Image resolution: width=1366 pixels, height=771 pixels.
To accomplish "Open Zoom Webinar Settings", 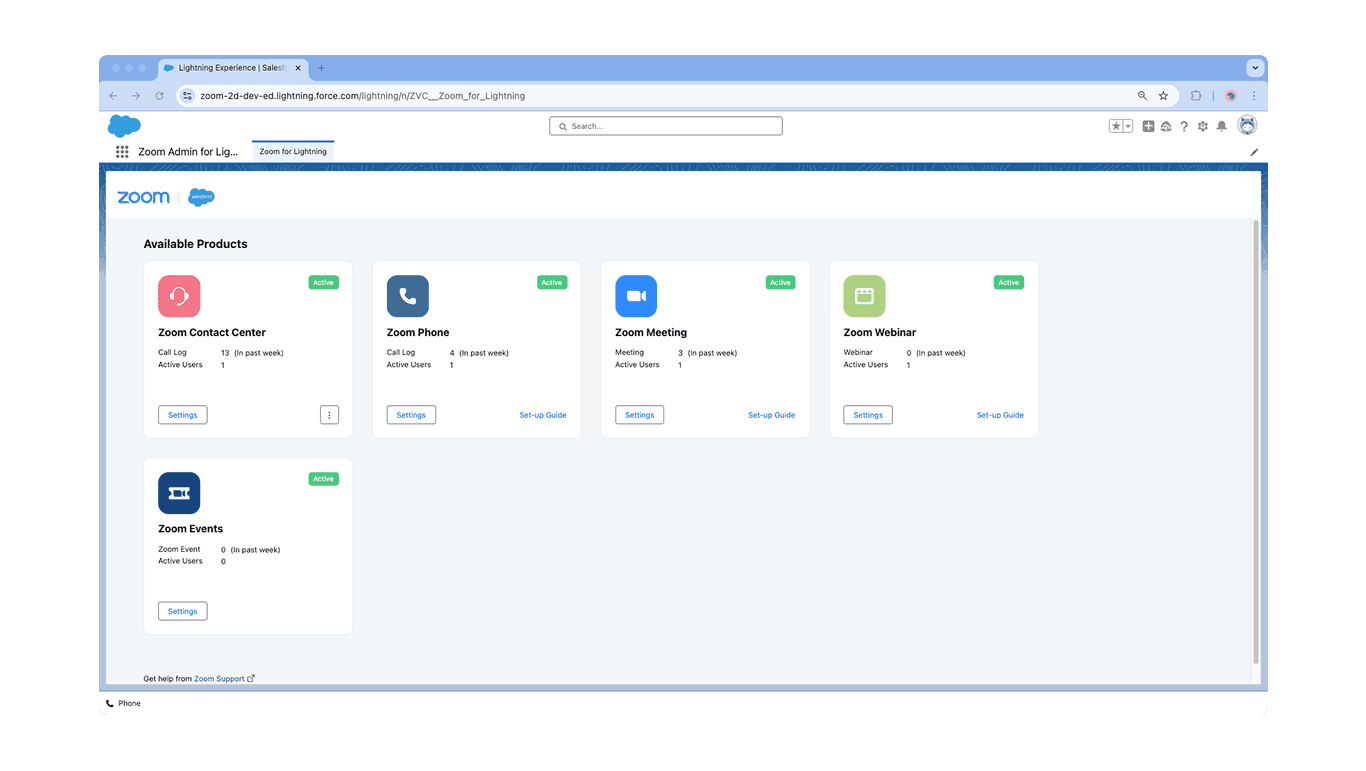I will click(x=868, y=415).
